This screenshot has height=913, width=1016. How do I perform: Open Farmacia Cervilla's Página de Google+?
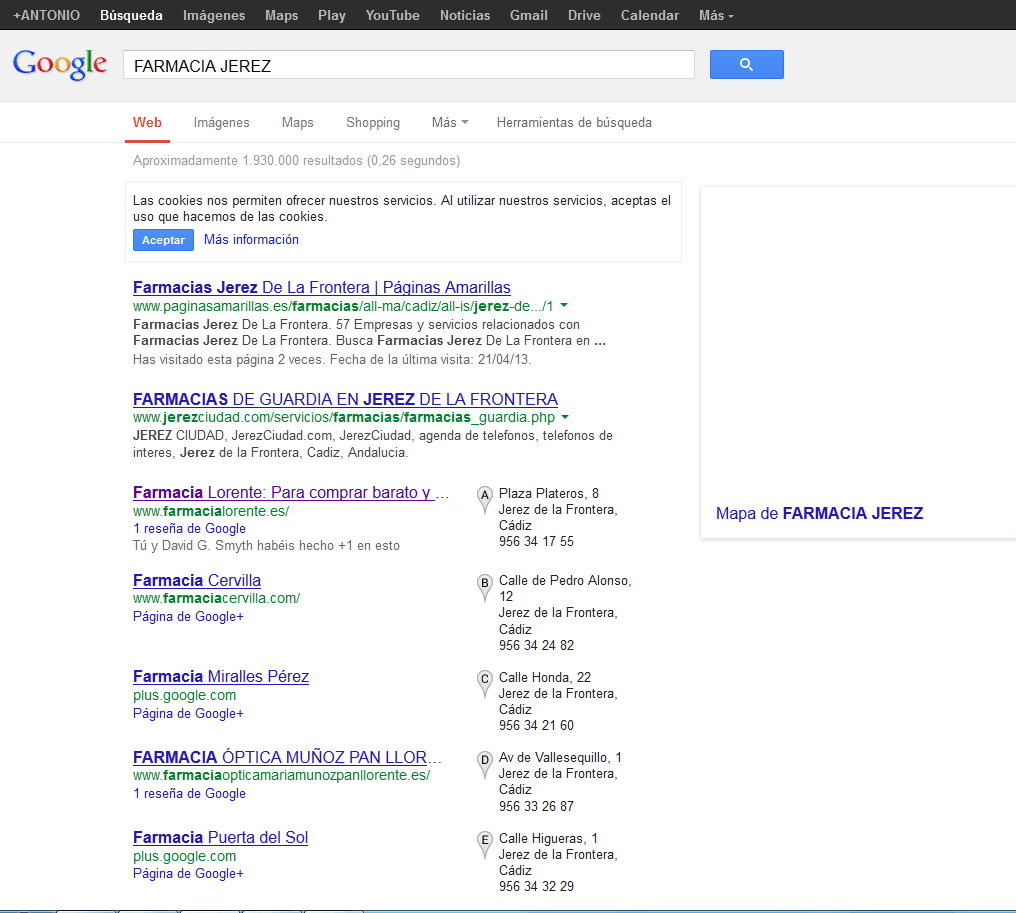point(188,616)
